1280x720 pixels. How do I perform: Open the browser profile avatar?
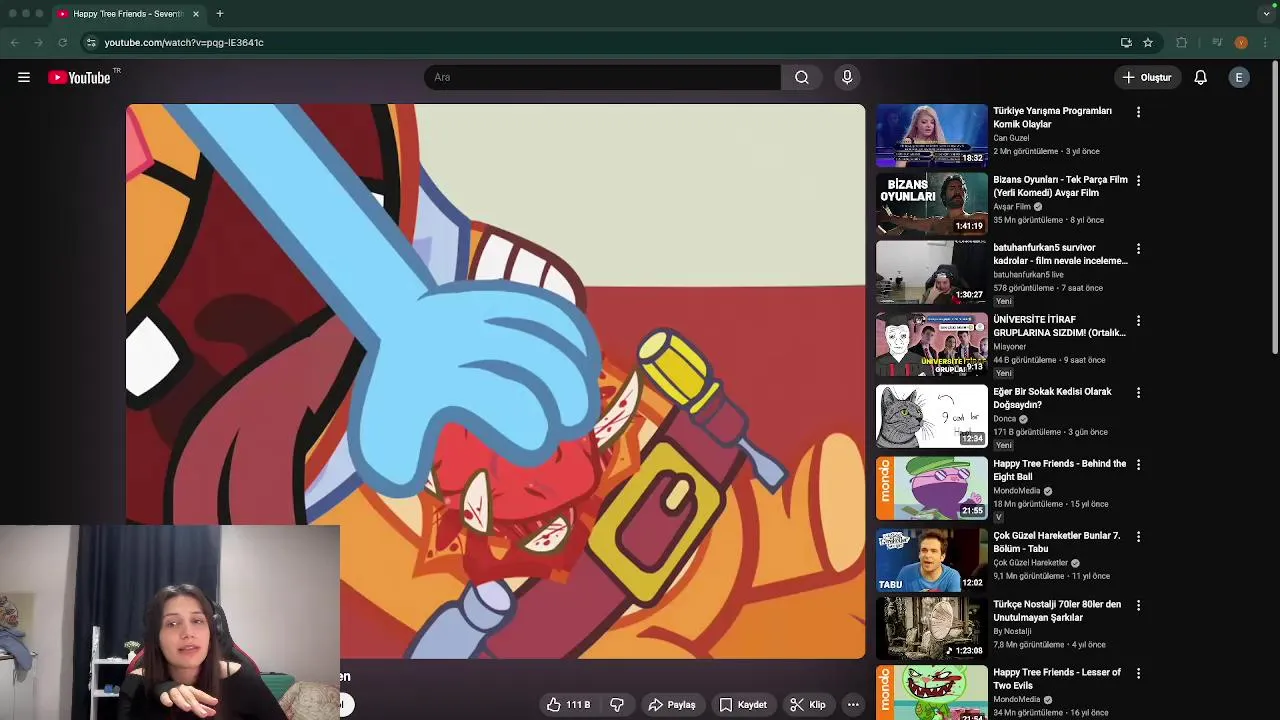[x=1241, y=42]
